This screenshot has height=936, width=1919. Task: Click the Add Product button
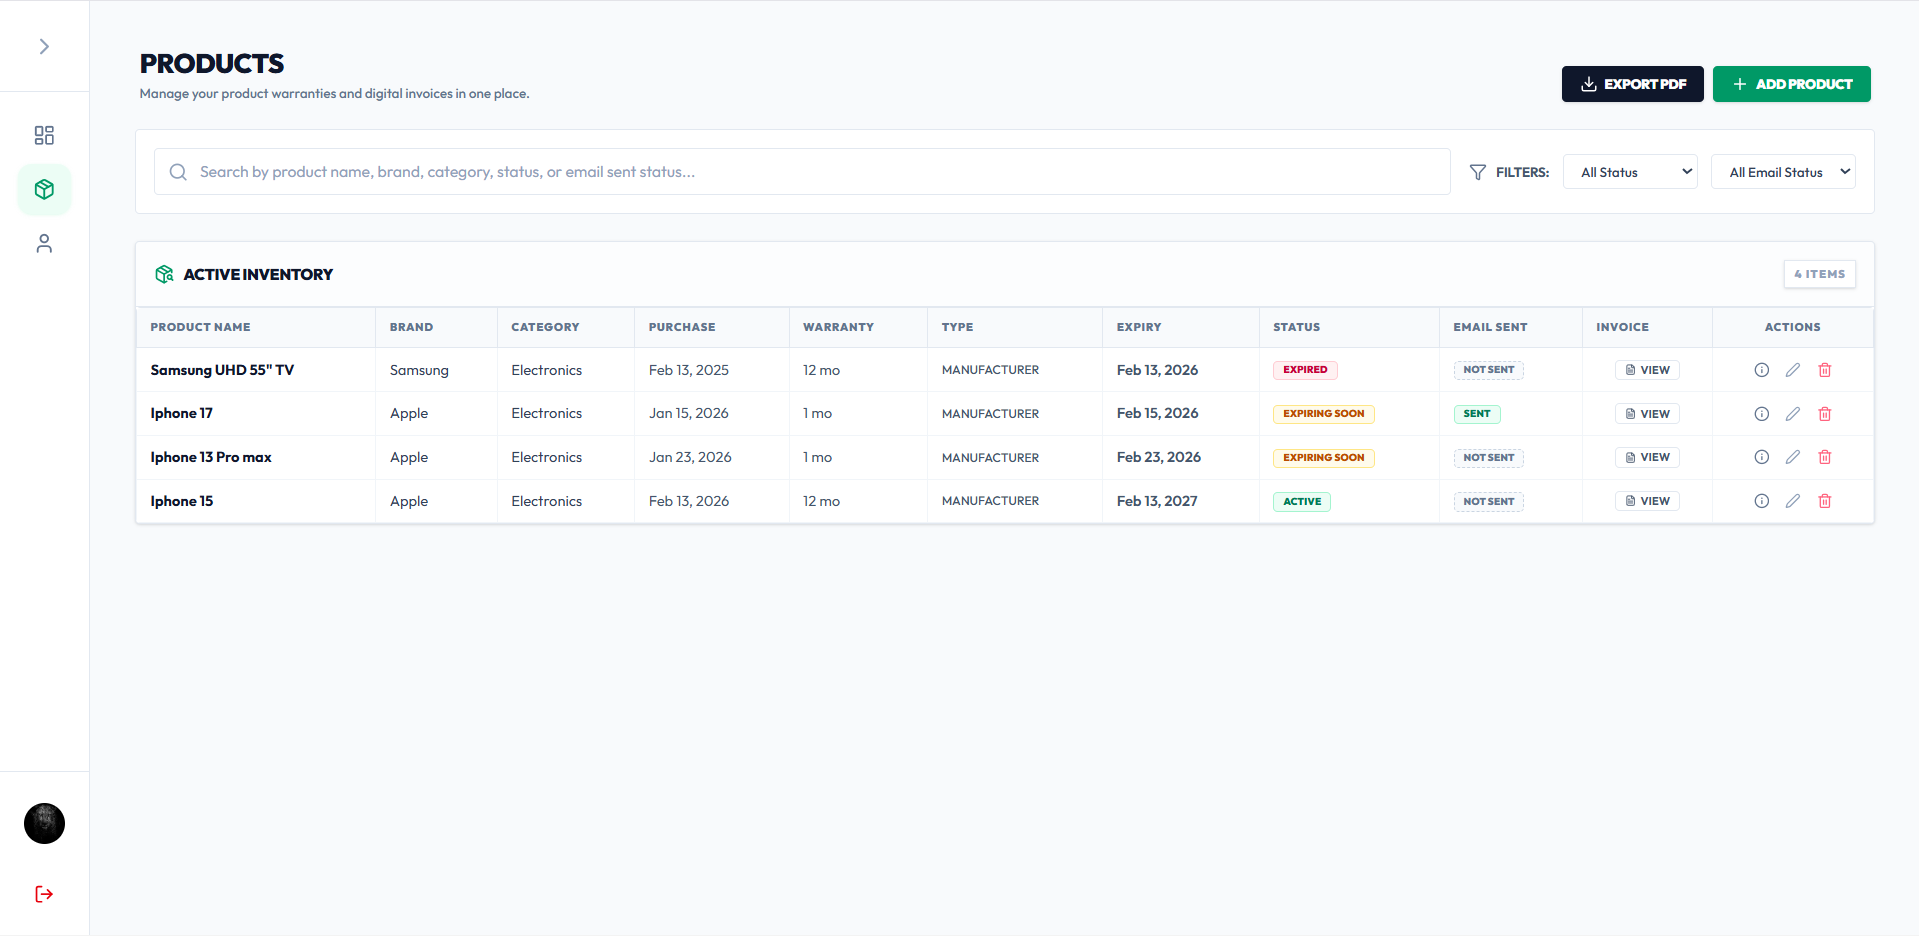[x=1791, y=84]
